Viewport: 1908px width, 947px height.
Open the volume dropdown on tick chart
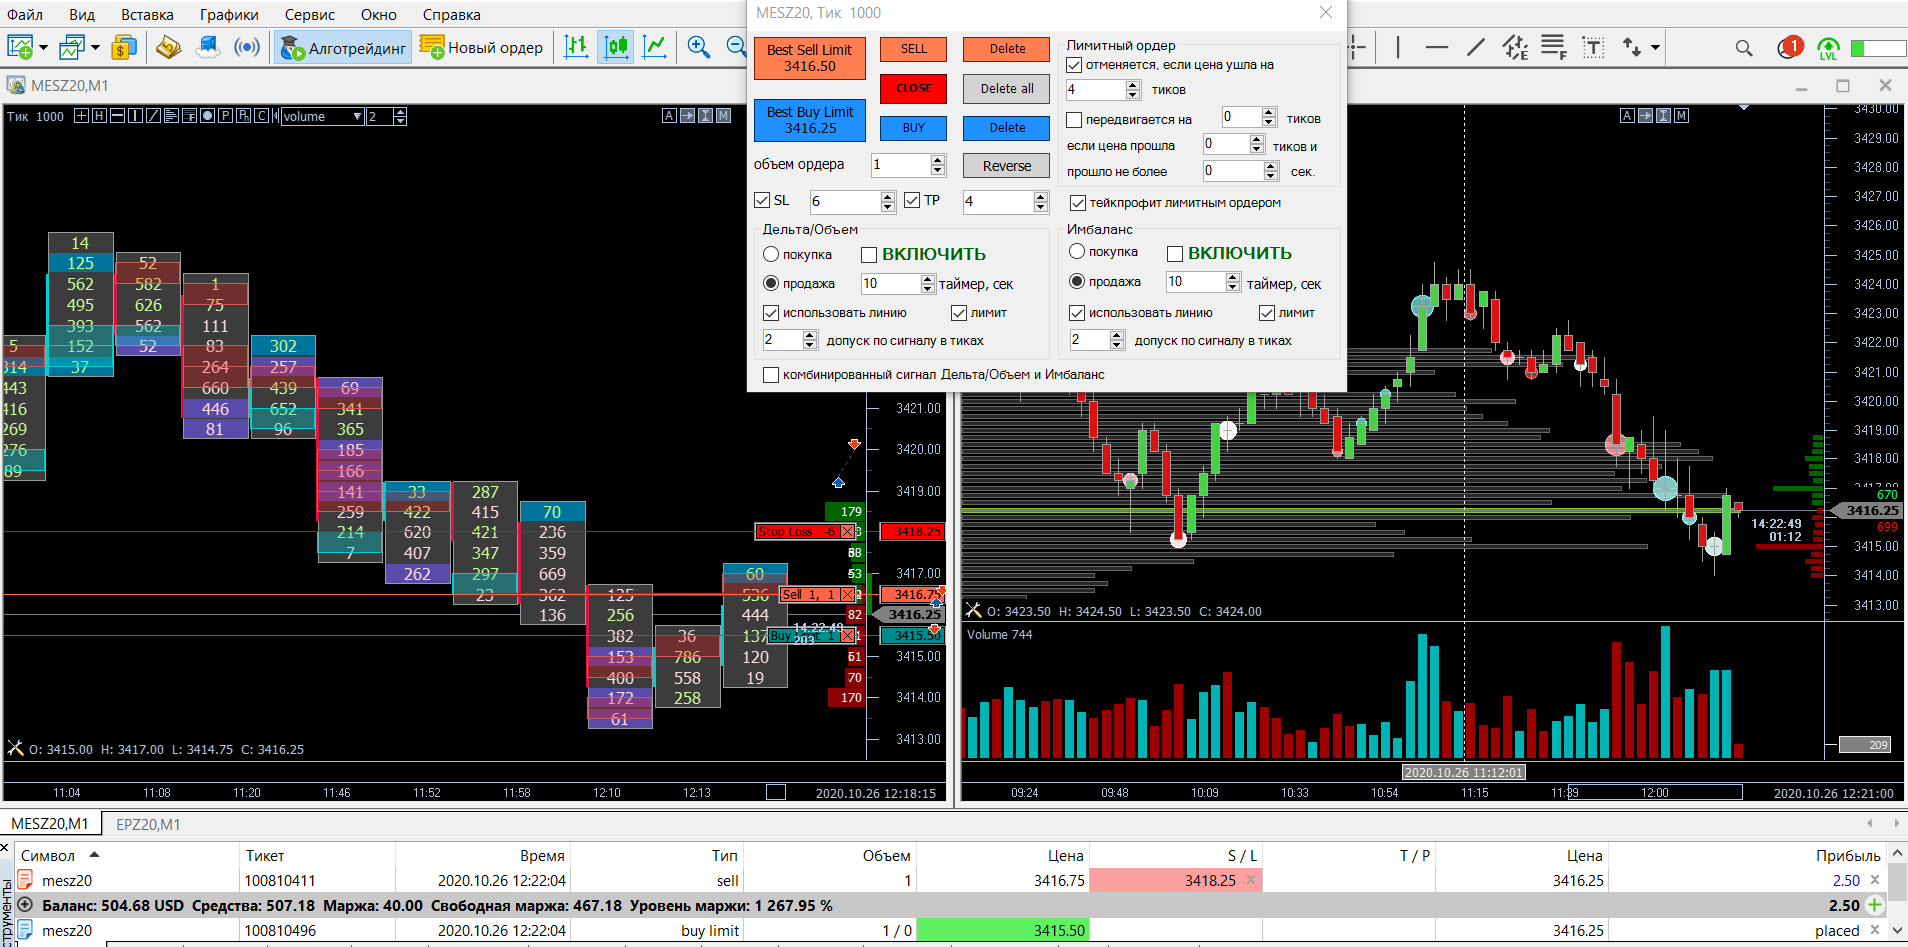point(357,117)
